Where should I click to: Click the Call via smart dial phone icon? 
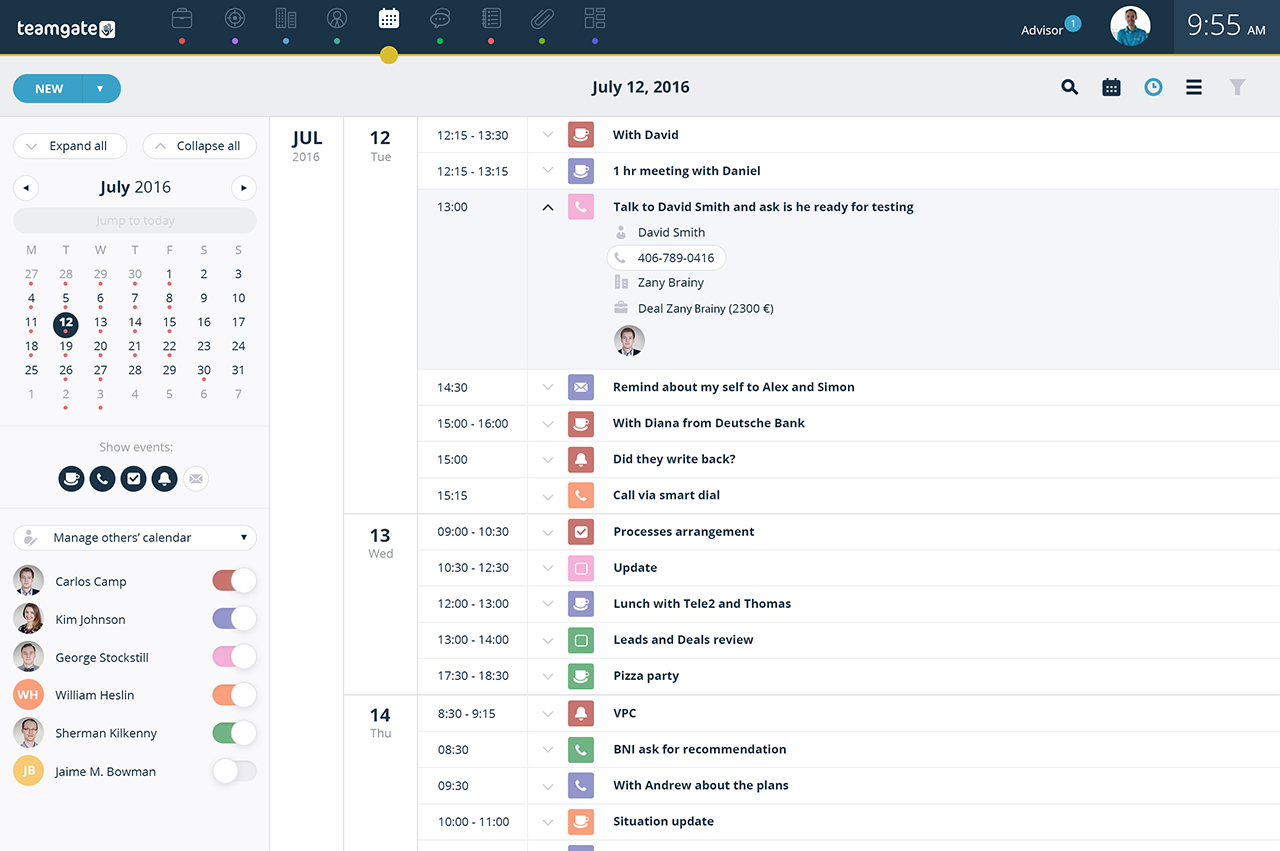click(581, 495)
